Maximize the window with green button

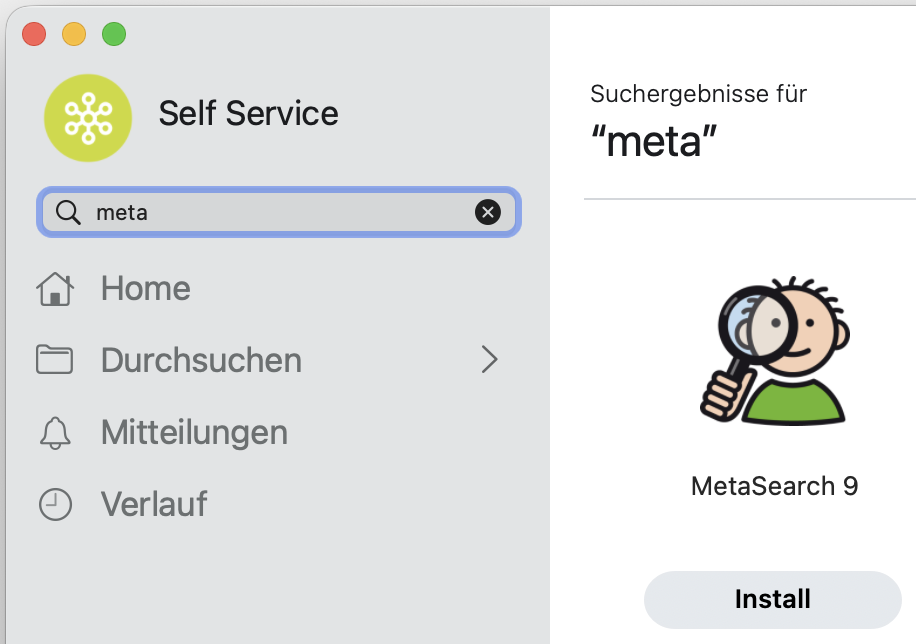pyautogui.click(x=114, y=34)
